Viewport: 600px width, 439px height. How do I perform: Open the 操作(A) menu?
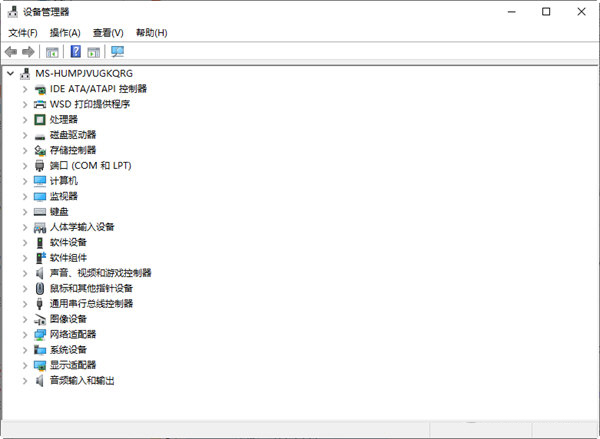coord(65,33)
